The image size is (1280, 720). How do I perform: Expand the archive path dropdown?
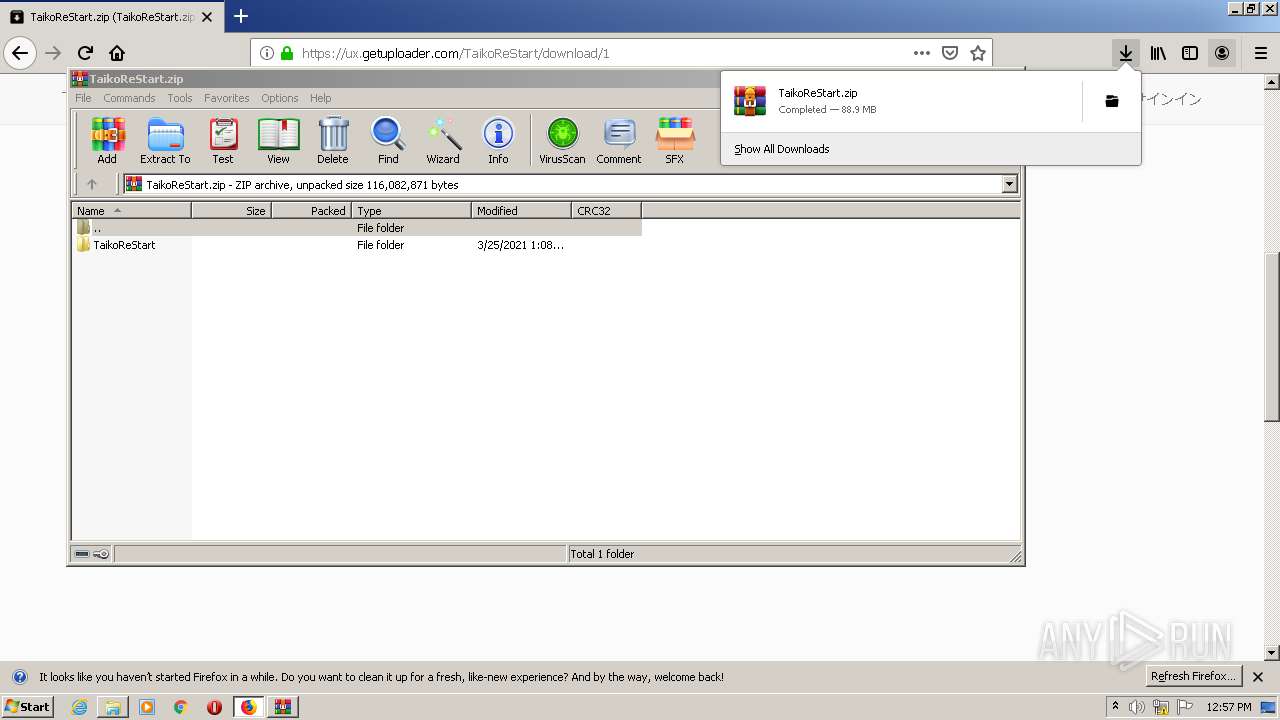[x=1009, y=184]
